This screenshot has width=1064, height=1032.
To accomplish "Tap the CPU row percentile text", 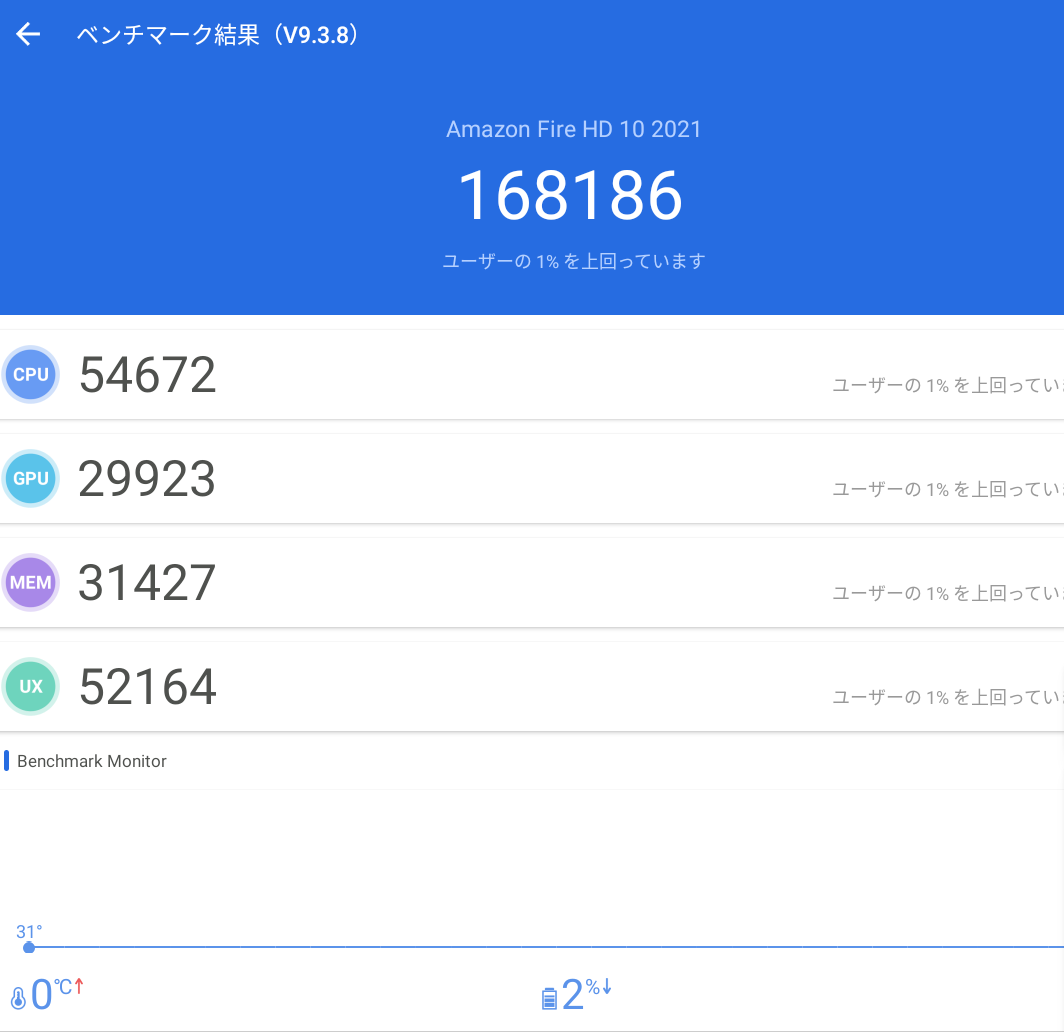I will 948,385.
